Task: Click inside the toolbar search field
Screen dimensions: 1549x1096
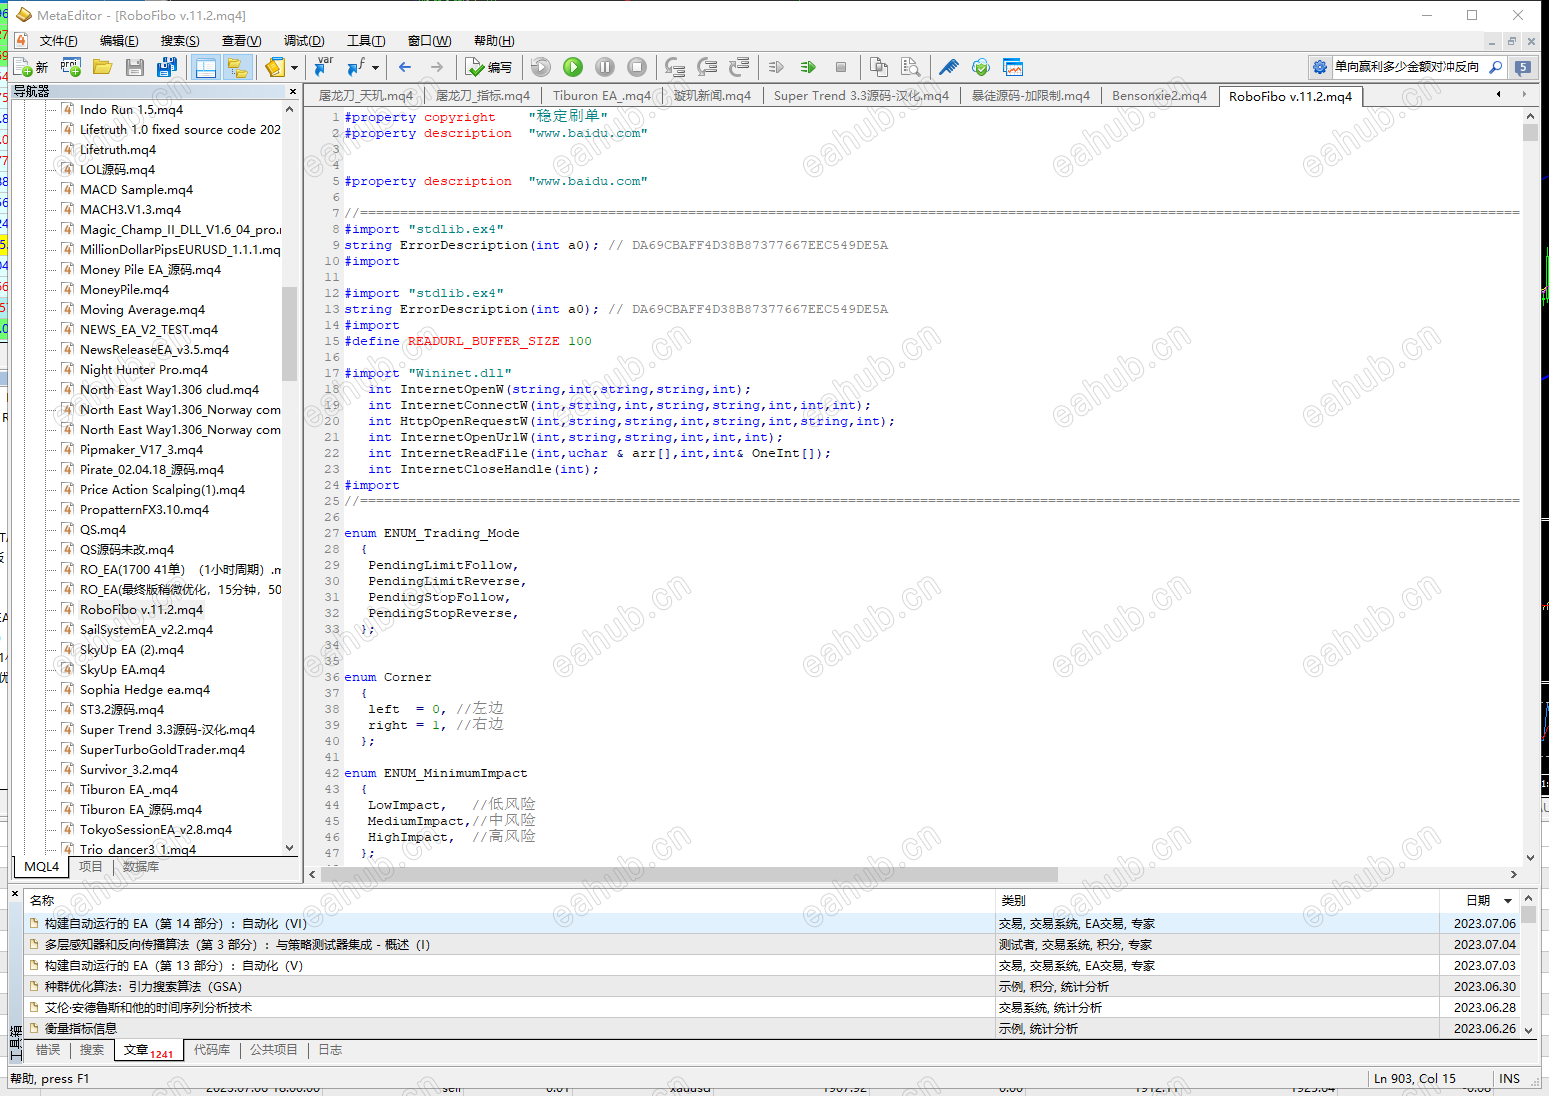Action: point(1408,67)
